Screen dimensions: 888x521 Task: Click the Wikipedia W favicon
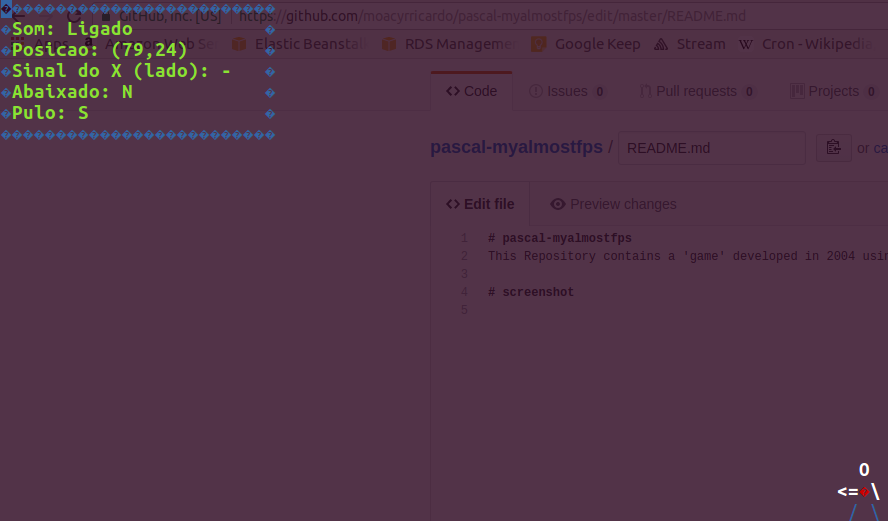pos(746,44)
